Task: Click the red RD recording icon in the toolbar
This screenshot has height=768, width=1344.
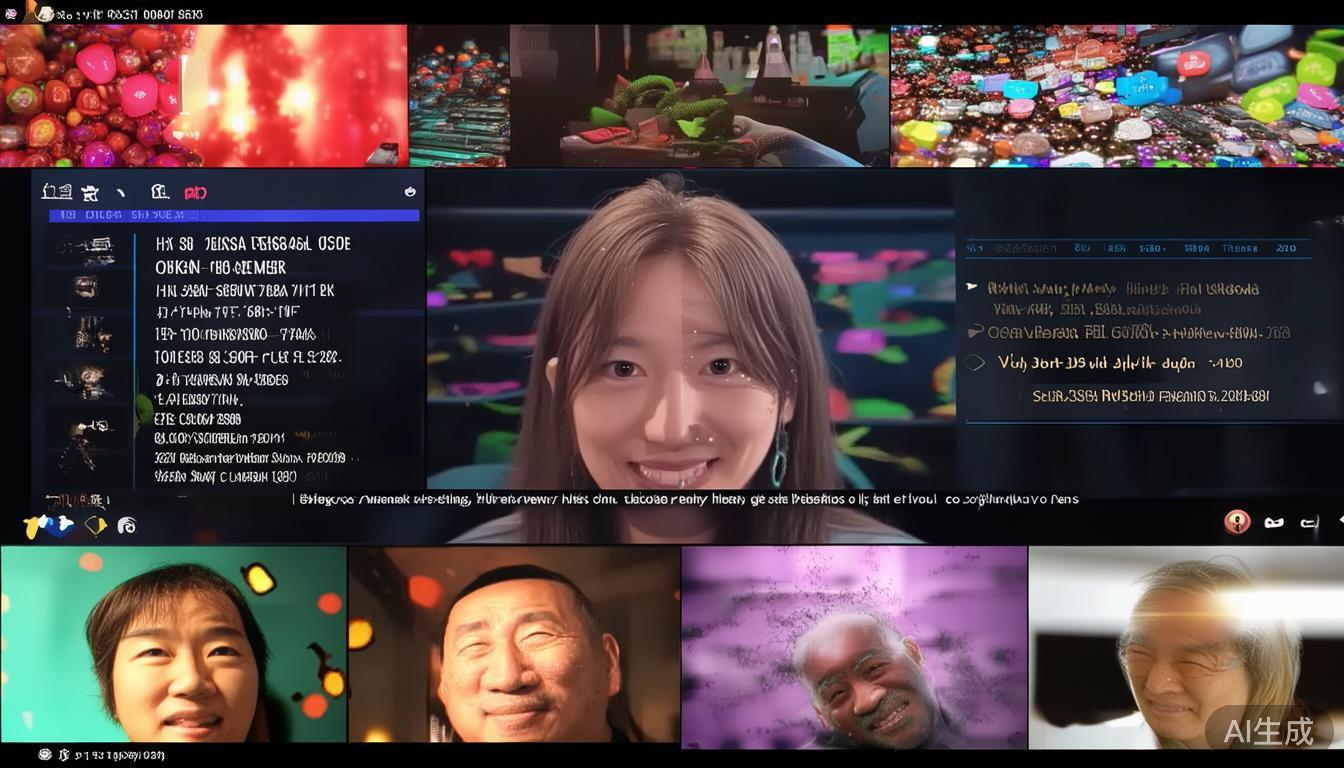Action: [x=196, y=192]
